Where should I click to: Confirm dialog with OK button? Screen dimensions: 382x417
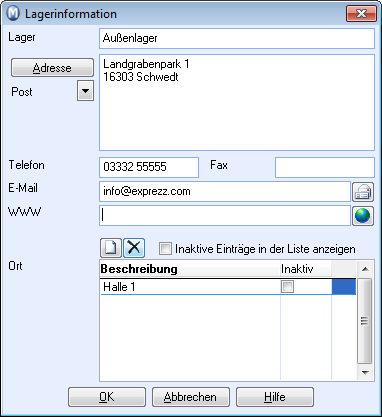click(x=107, y=397)
